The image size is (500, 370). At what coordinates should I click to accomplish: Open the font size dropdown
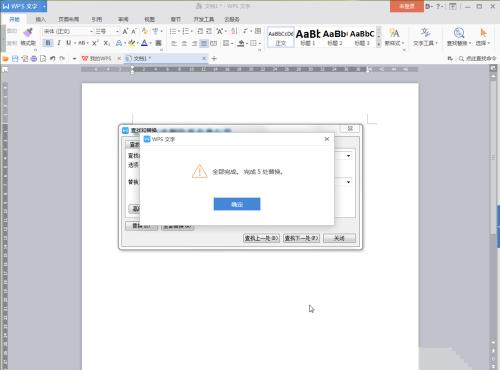[117, 31]
